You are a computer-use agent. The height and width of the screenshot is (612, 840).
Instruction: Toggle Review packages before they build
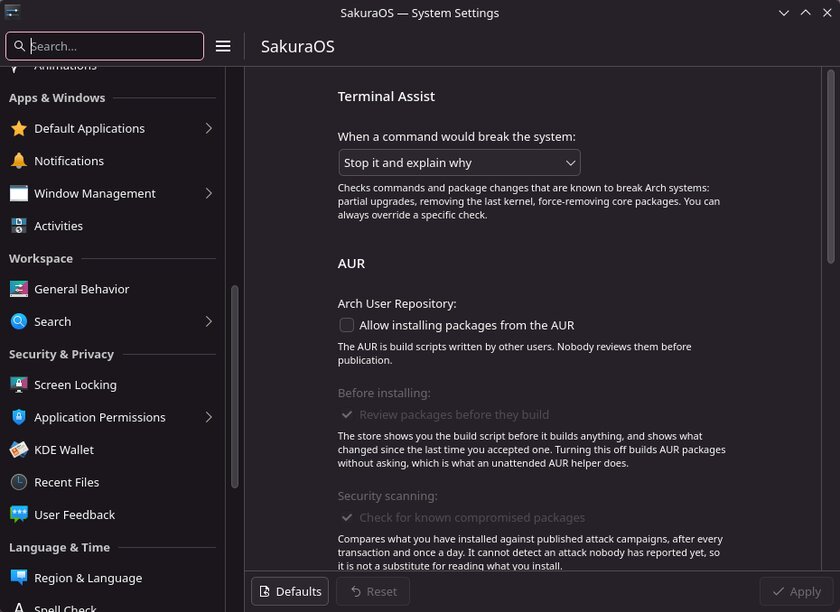[347, 415]
